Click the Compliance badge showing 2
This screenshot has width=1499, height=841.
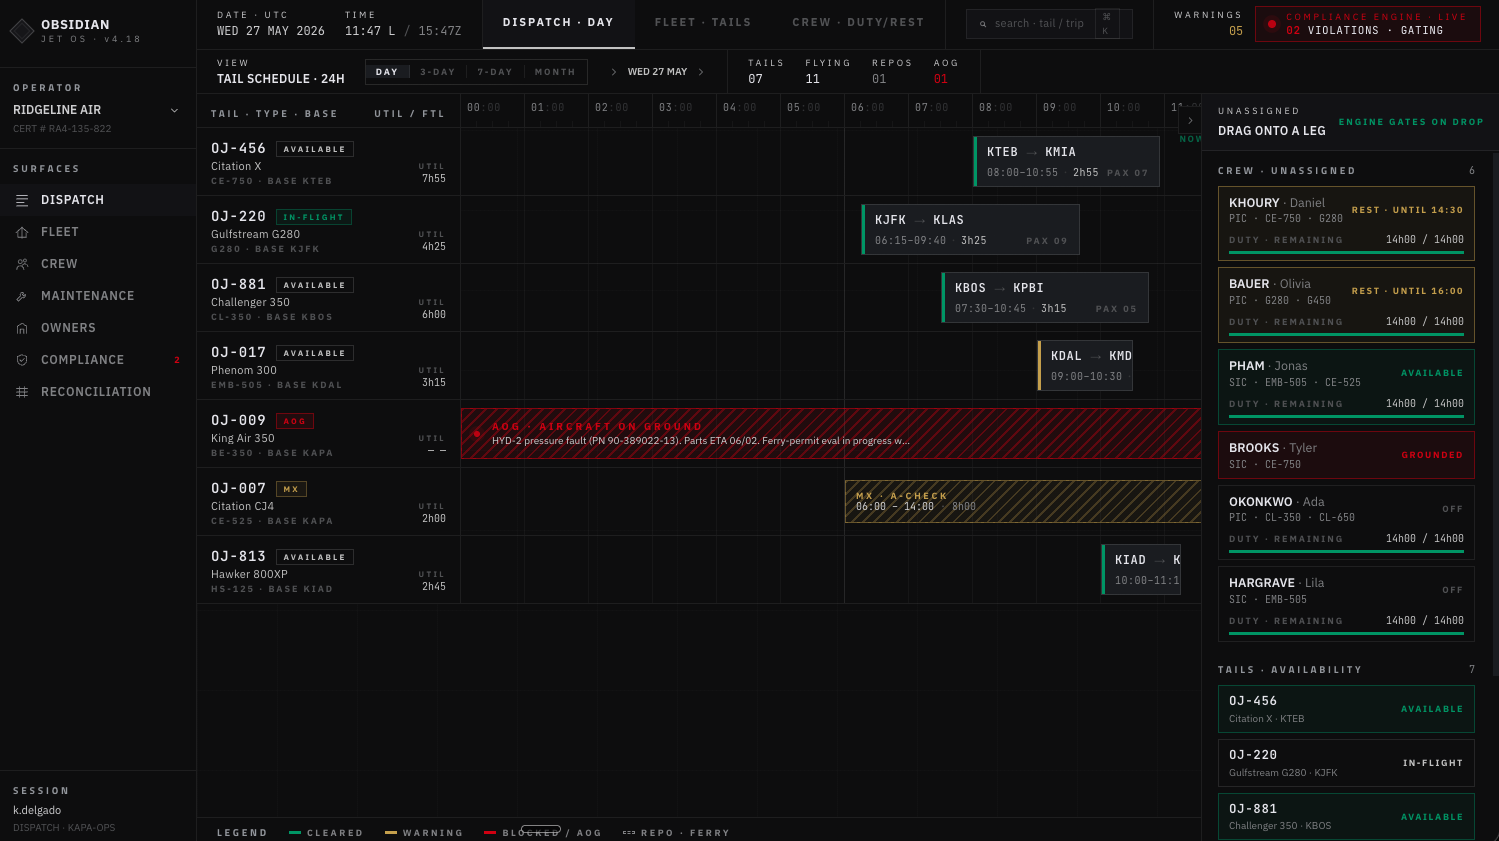coord(177,360)
